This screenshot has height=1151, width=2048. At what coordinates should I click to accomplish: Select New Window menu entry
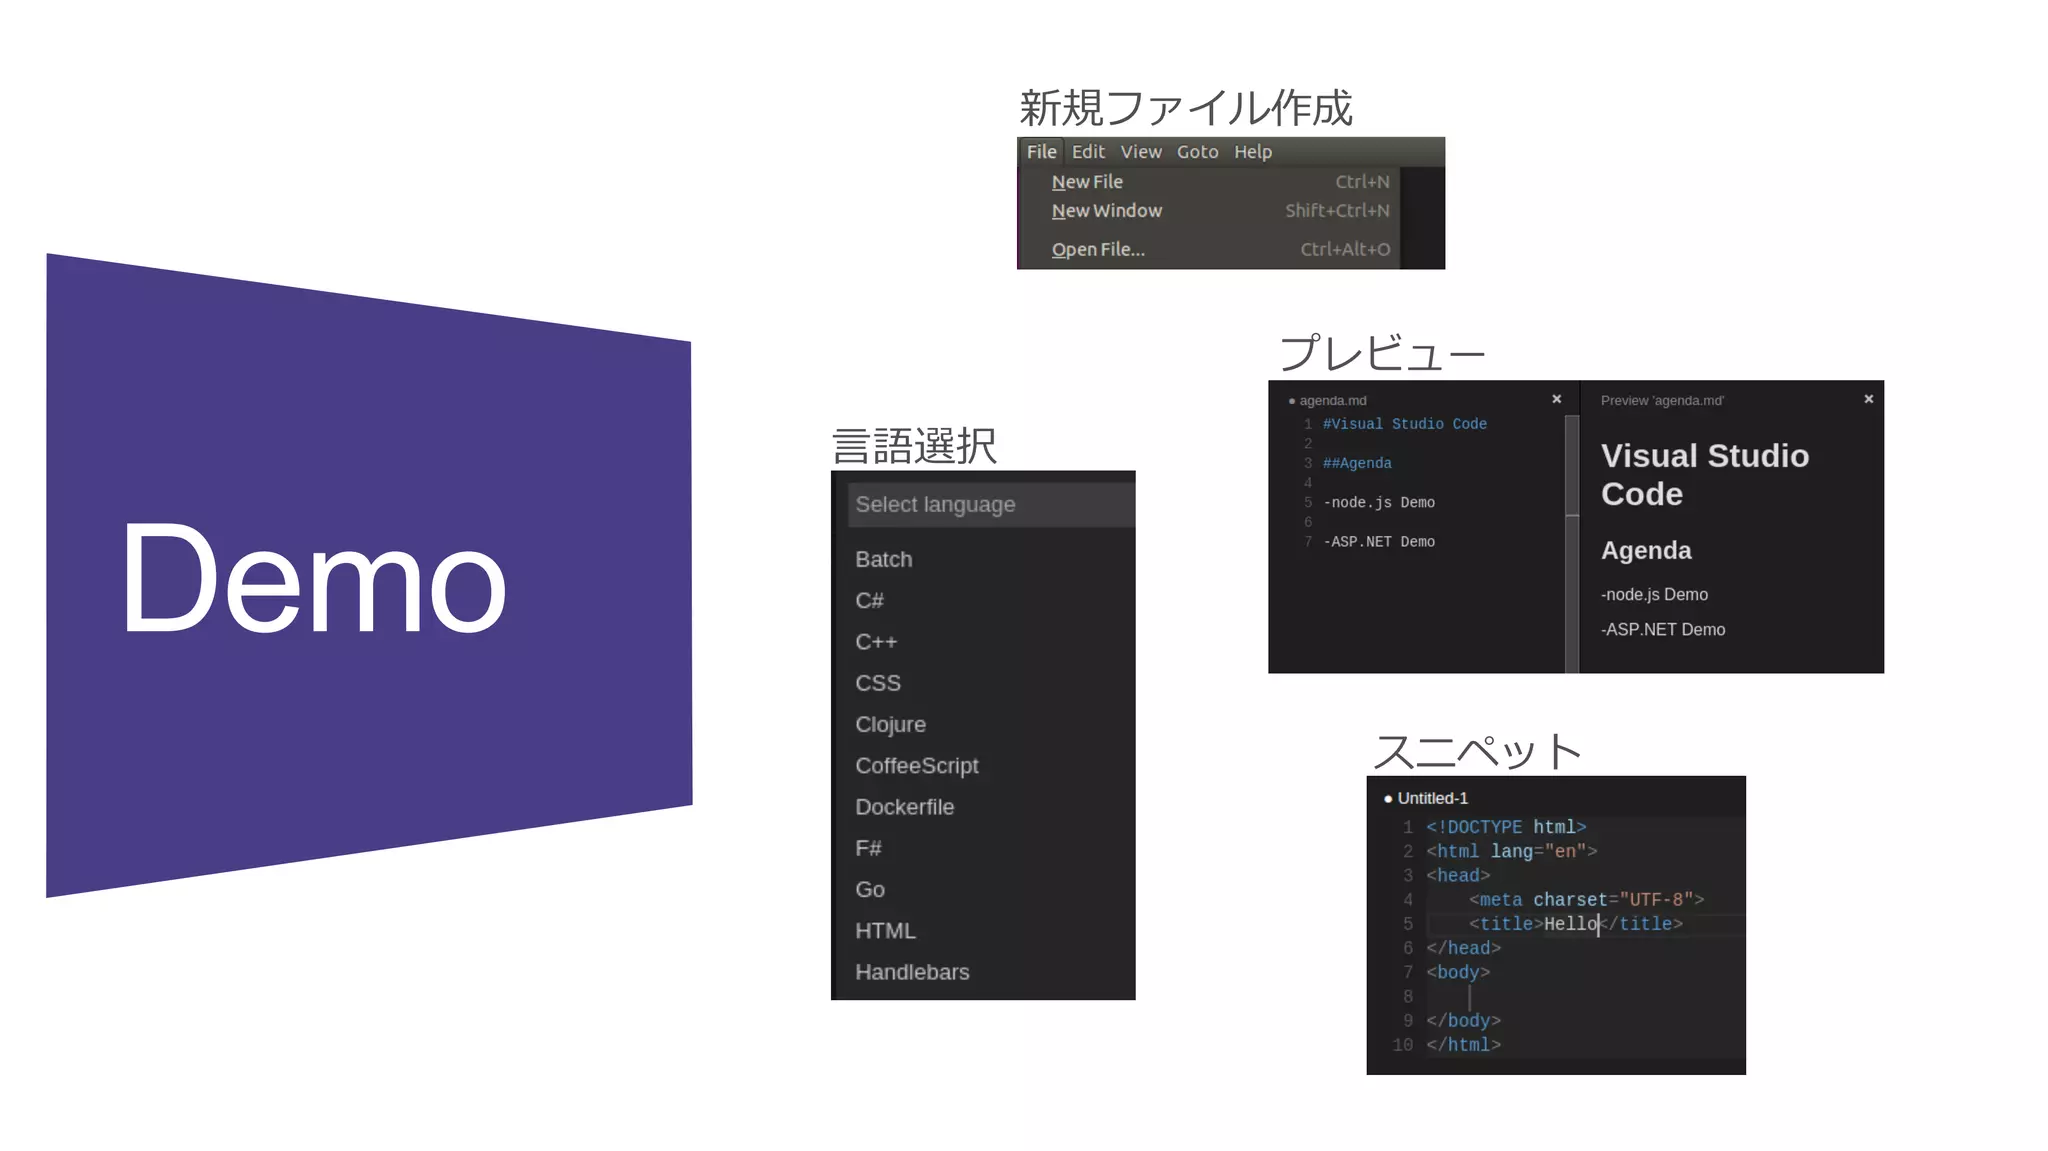(1106, 211)
